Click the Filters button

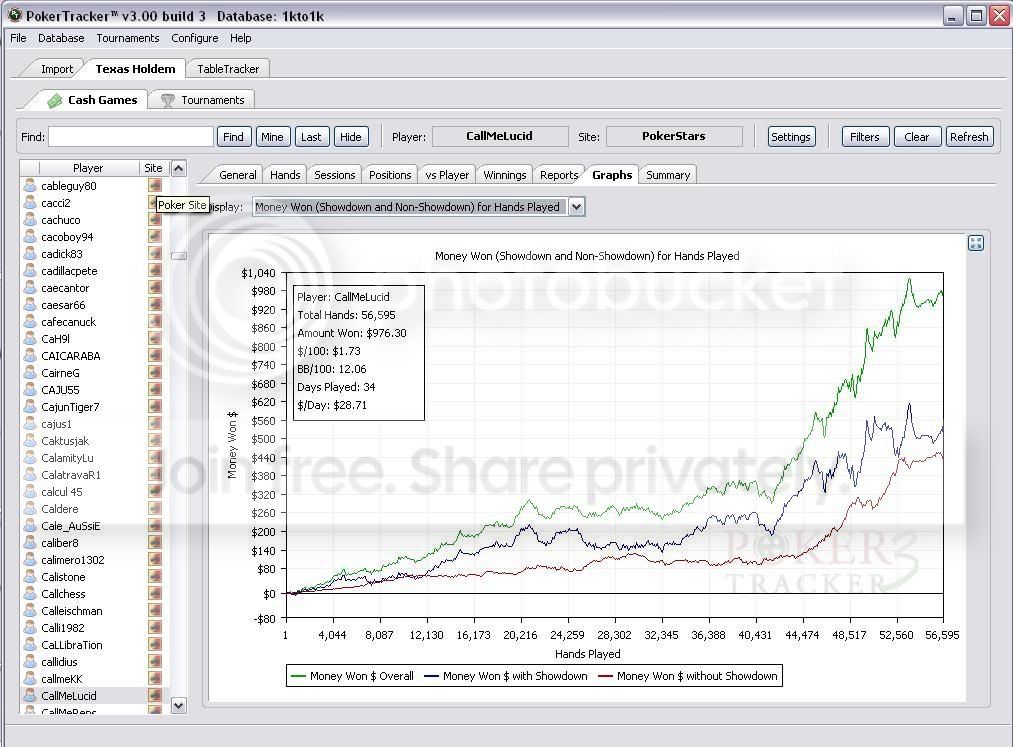point(864,136)
